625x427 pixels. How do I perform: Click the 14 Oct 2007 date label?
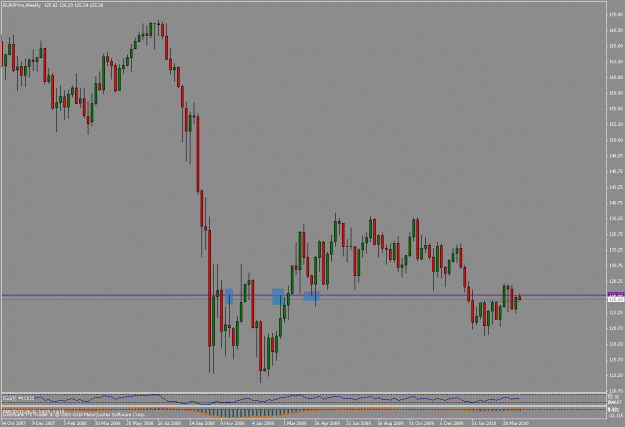tap(14, 423)
